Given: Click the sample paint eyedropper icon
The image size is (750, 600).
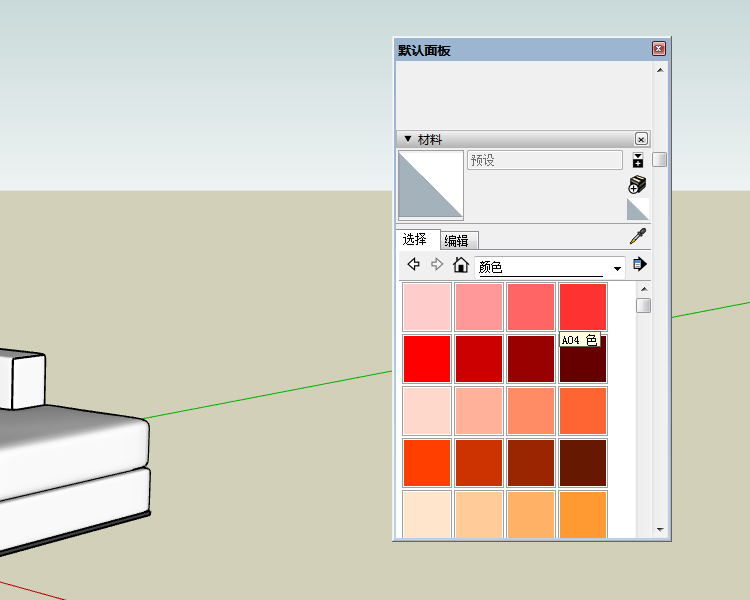Looking at the screenshot, I should (x=637, y=237).
